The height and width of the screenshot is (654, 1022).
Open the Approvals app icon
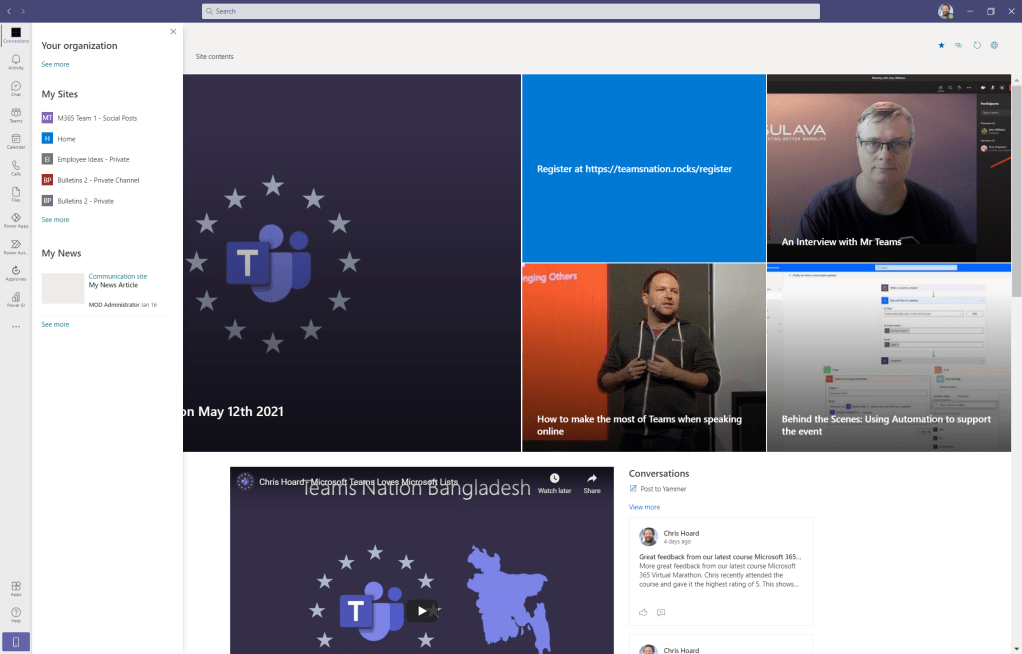tap(16, 273)
